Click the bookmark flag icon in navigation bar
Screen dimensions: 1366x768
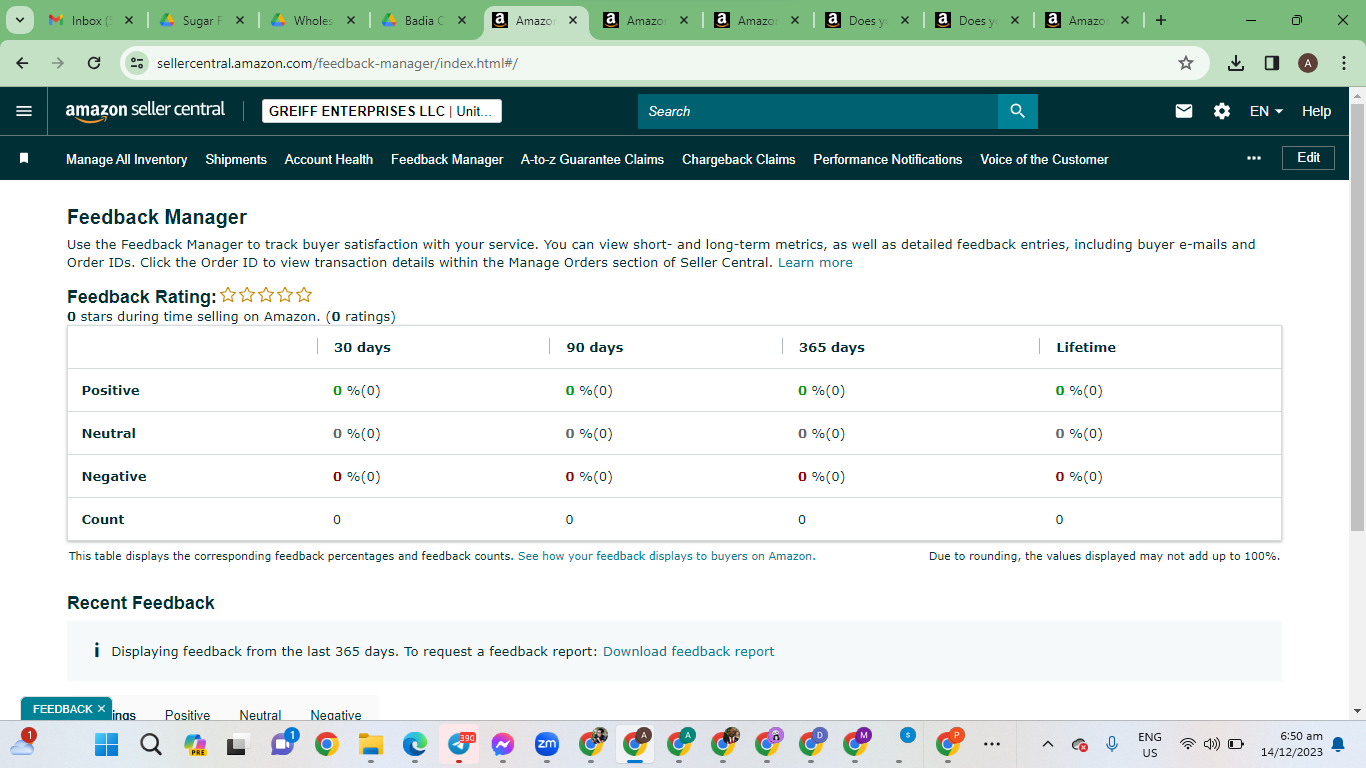point(24,158)
